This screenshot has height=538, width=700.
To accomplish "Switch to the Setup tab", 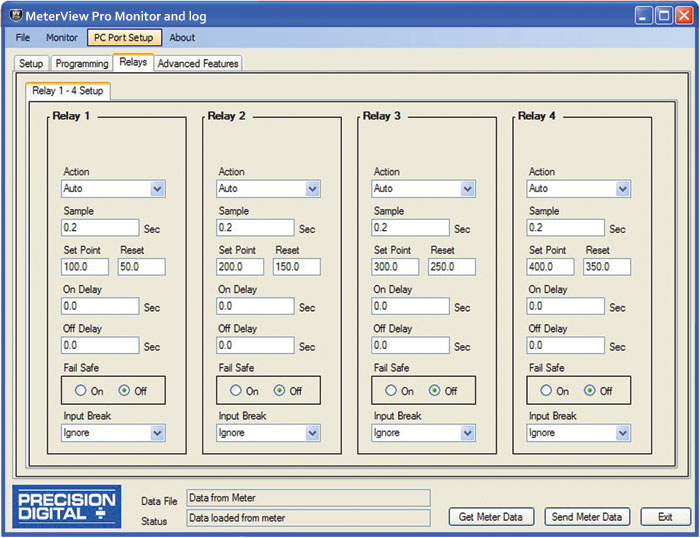I will [x=31, y=63].
